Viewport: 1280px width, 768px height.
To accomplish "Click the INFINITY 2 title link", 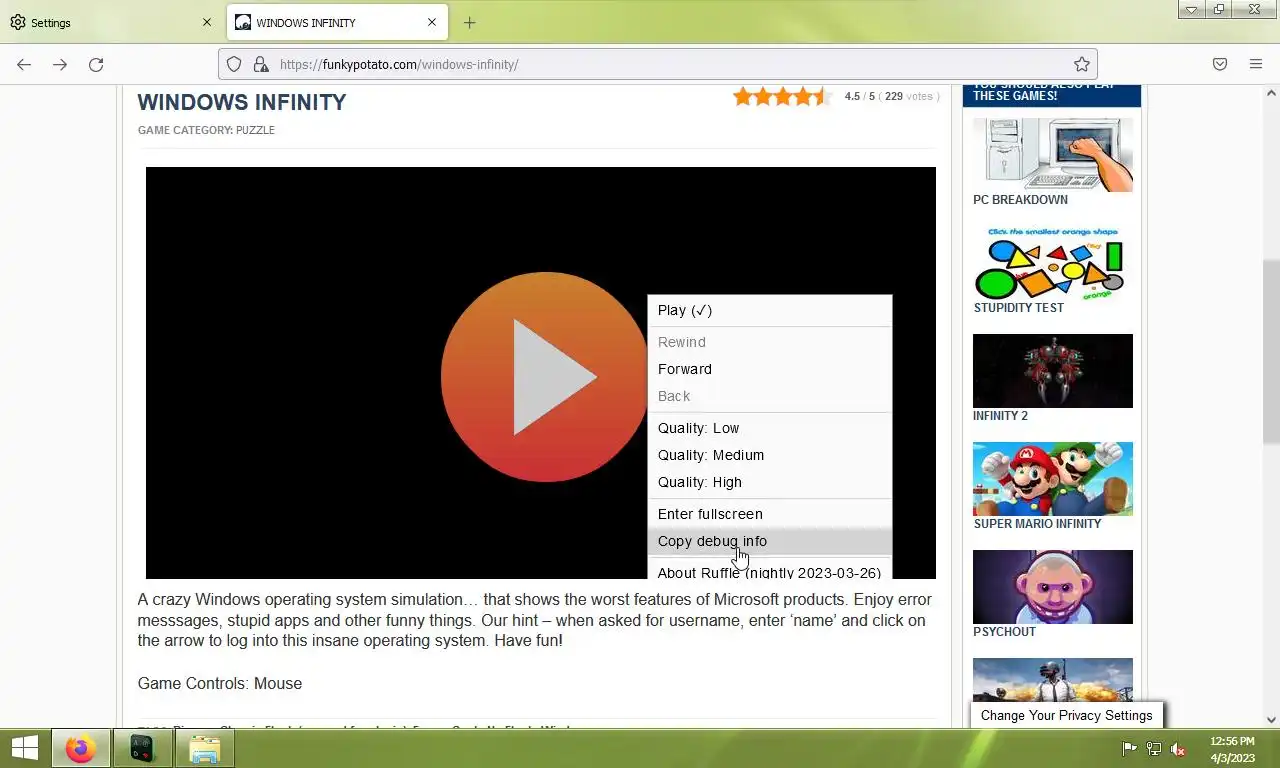I will pos(1000,416).
